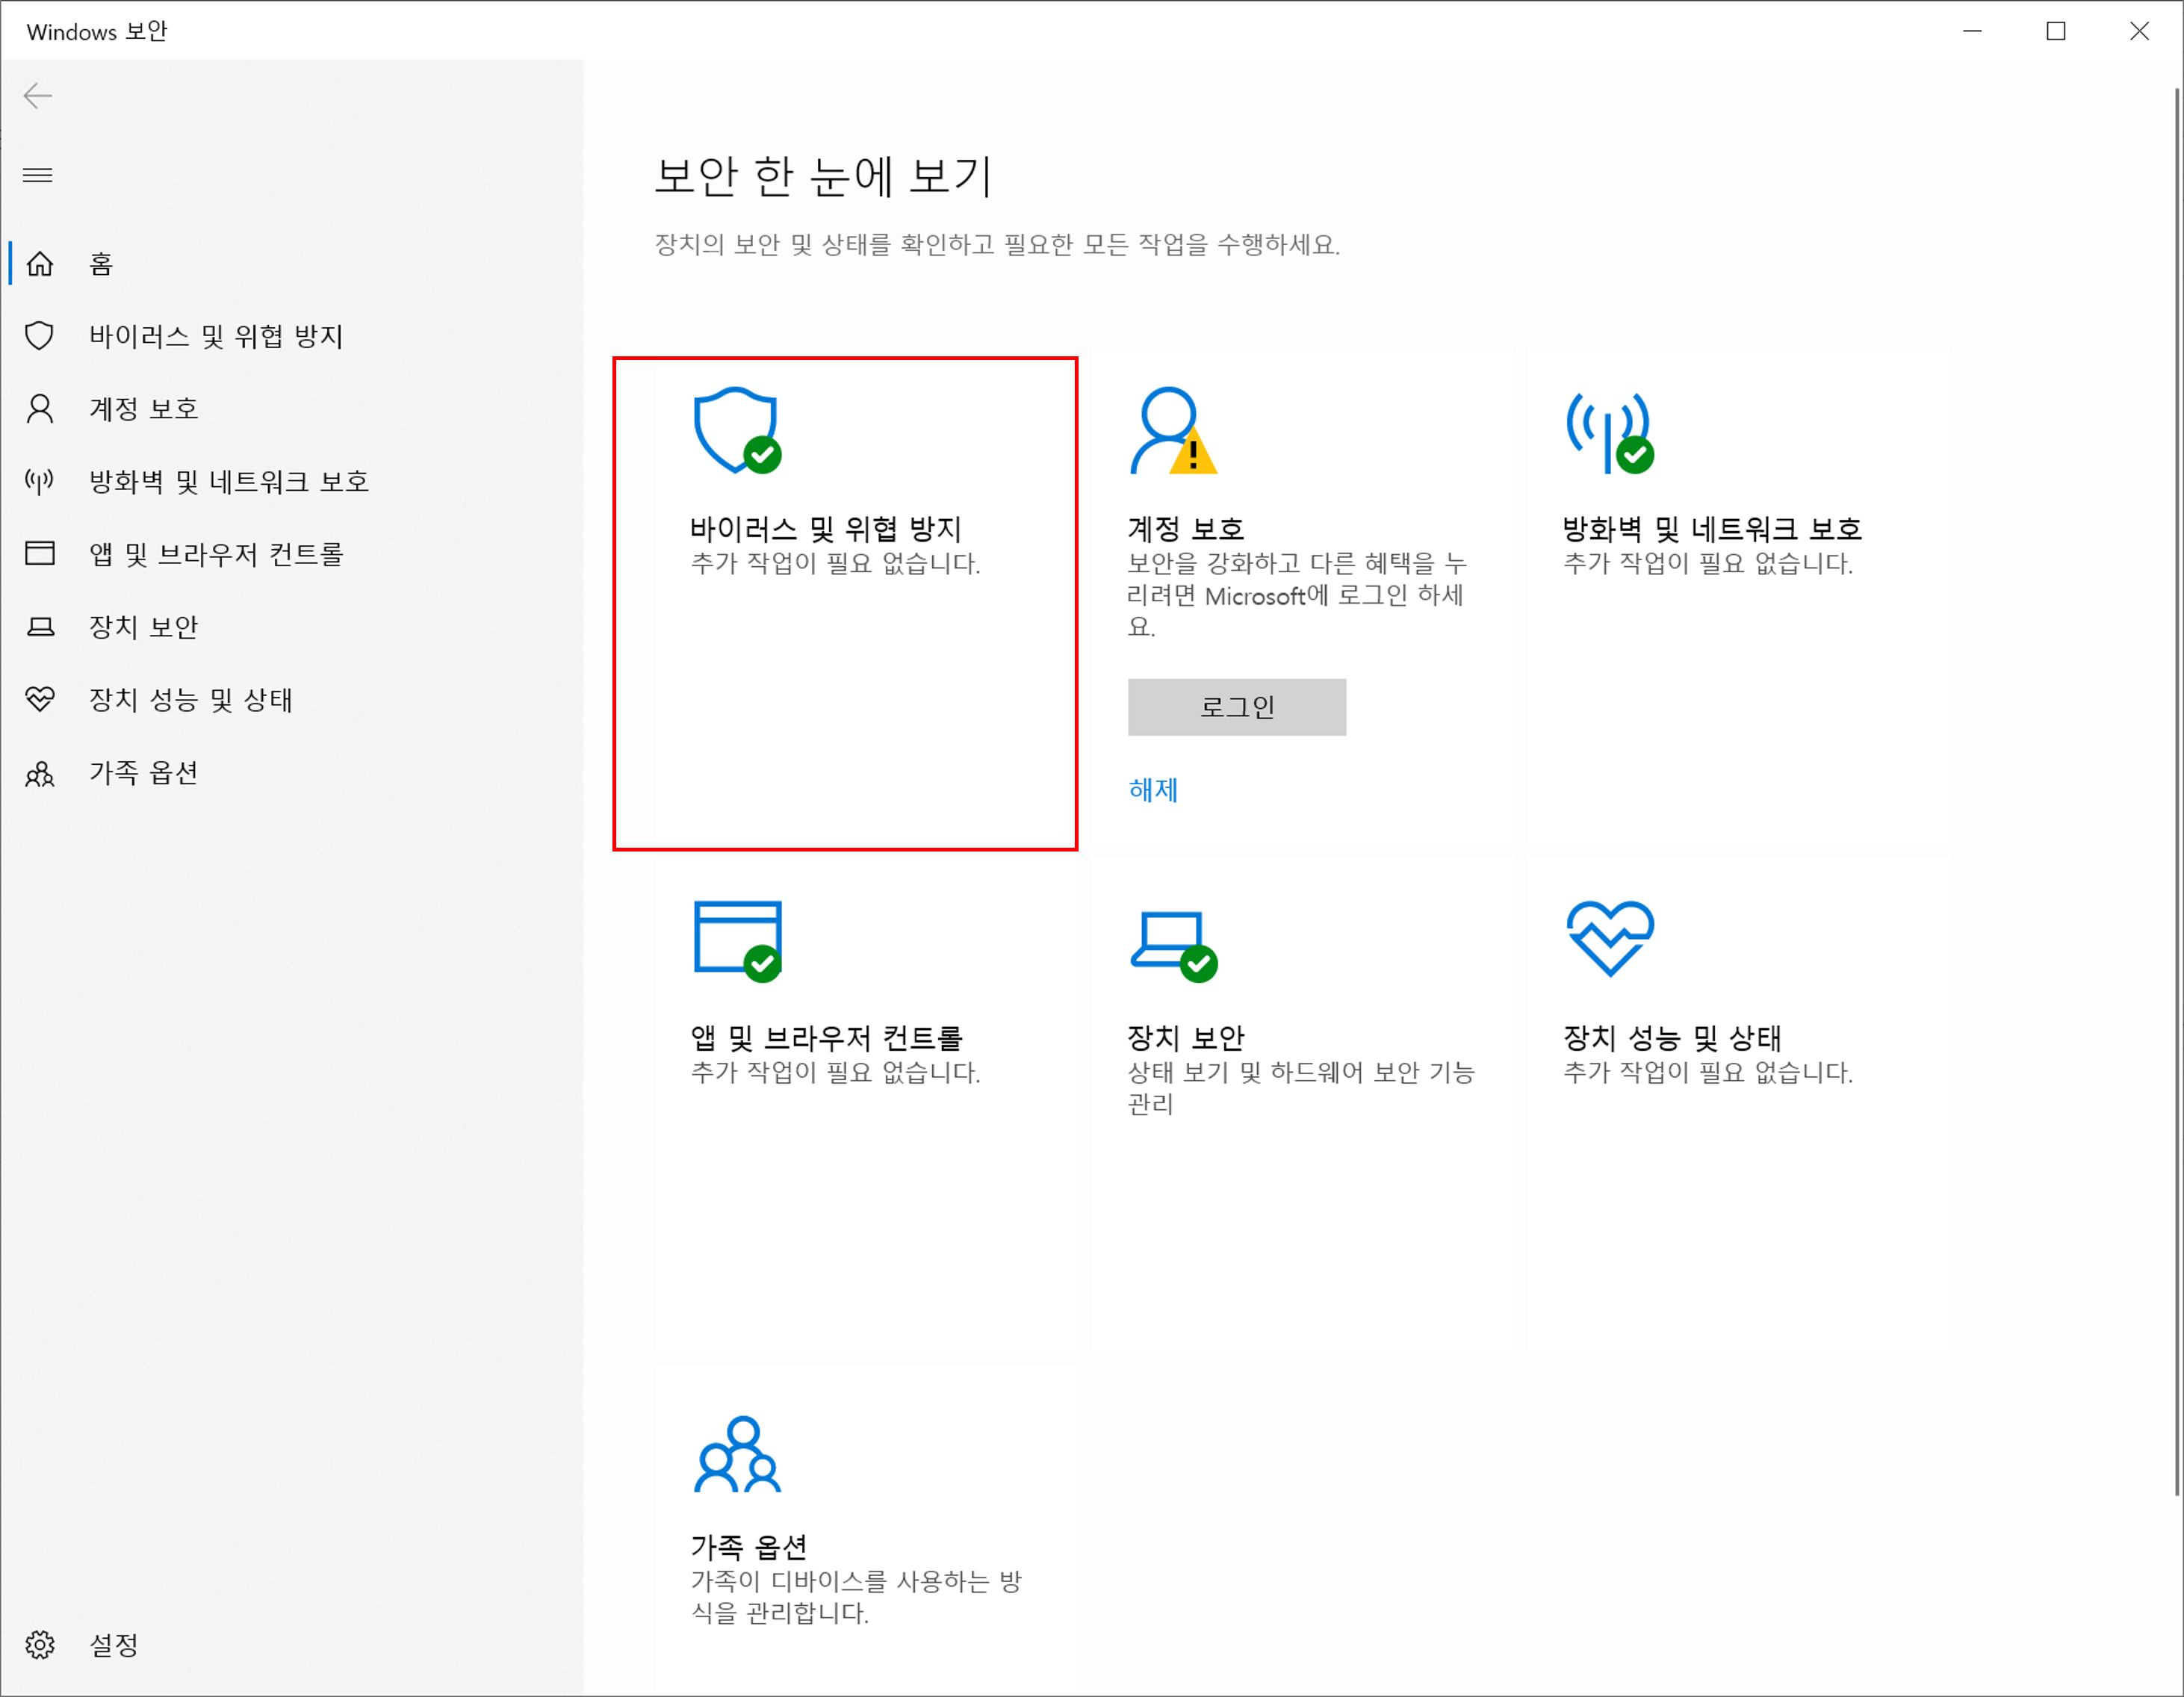Open 장치 성능 및 상태 card title
The width and height of the screenshot is (2184, 1697).
point(1672,1038)
